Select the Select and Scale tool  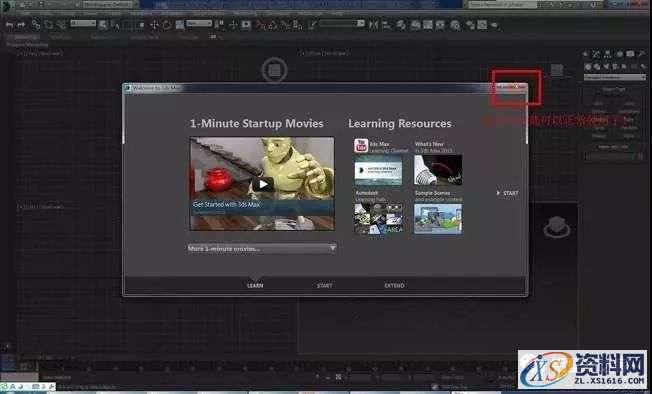pos(179,25)
